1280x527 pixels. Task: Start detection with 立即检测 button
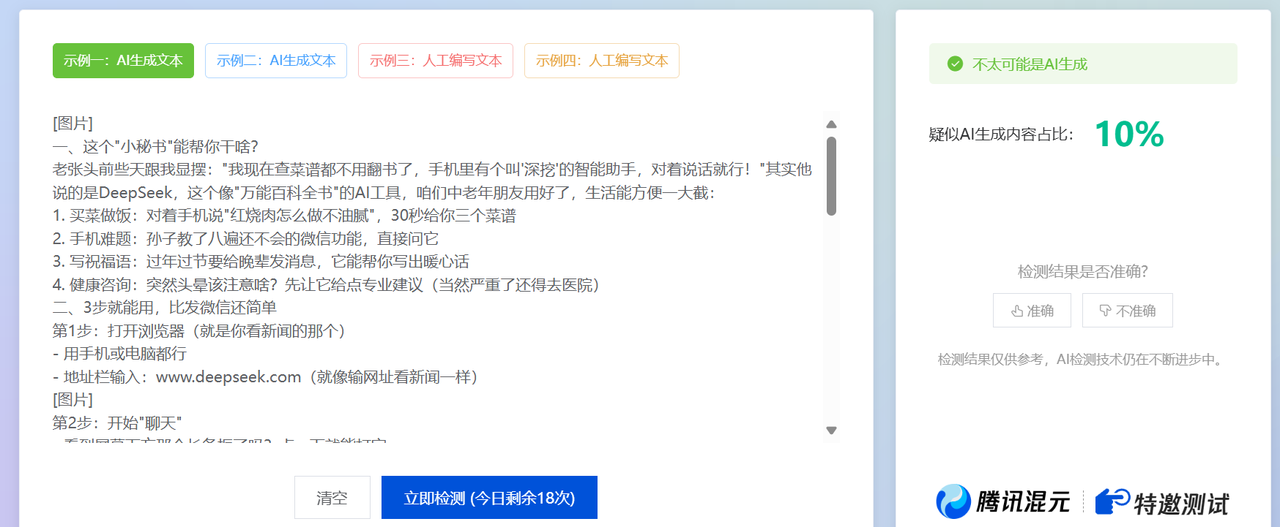coord(489,498)
